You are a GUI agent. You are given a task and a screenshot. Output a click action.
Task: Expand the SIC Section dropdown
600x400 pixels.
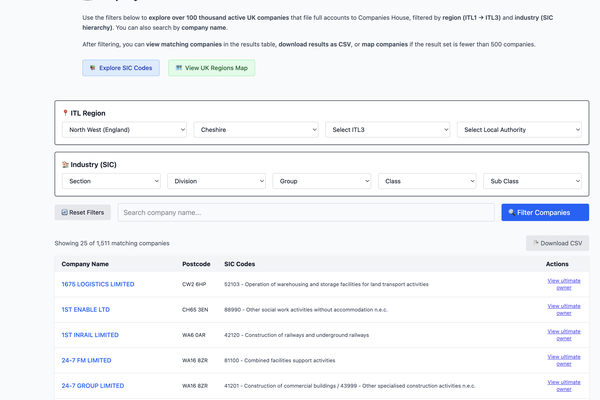pos(111,181)
